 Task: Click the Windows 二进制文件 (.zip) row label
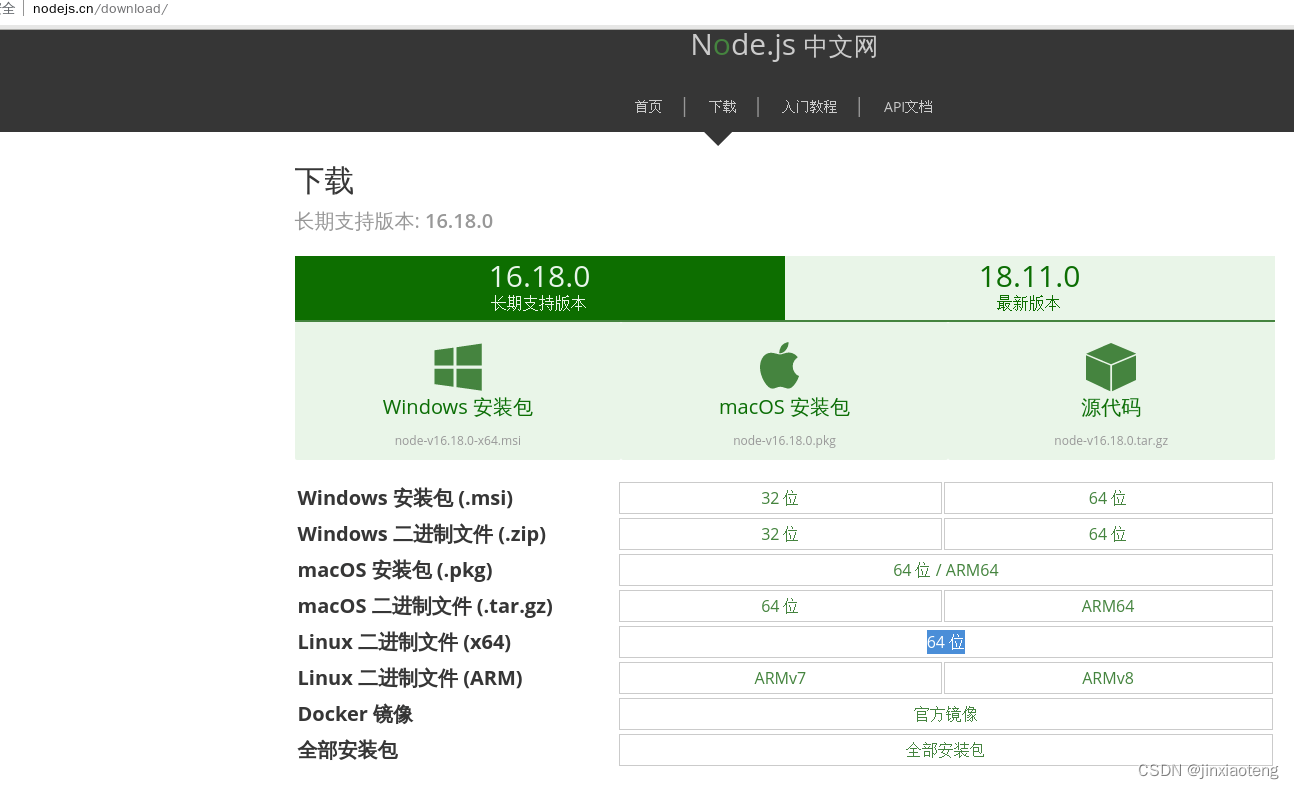coord(422,534)
